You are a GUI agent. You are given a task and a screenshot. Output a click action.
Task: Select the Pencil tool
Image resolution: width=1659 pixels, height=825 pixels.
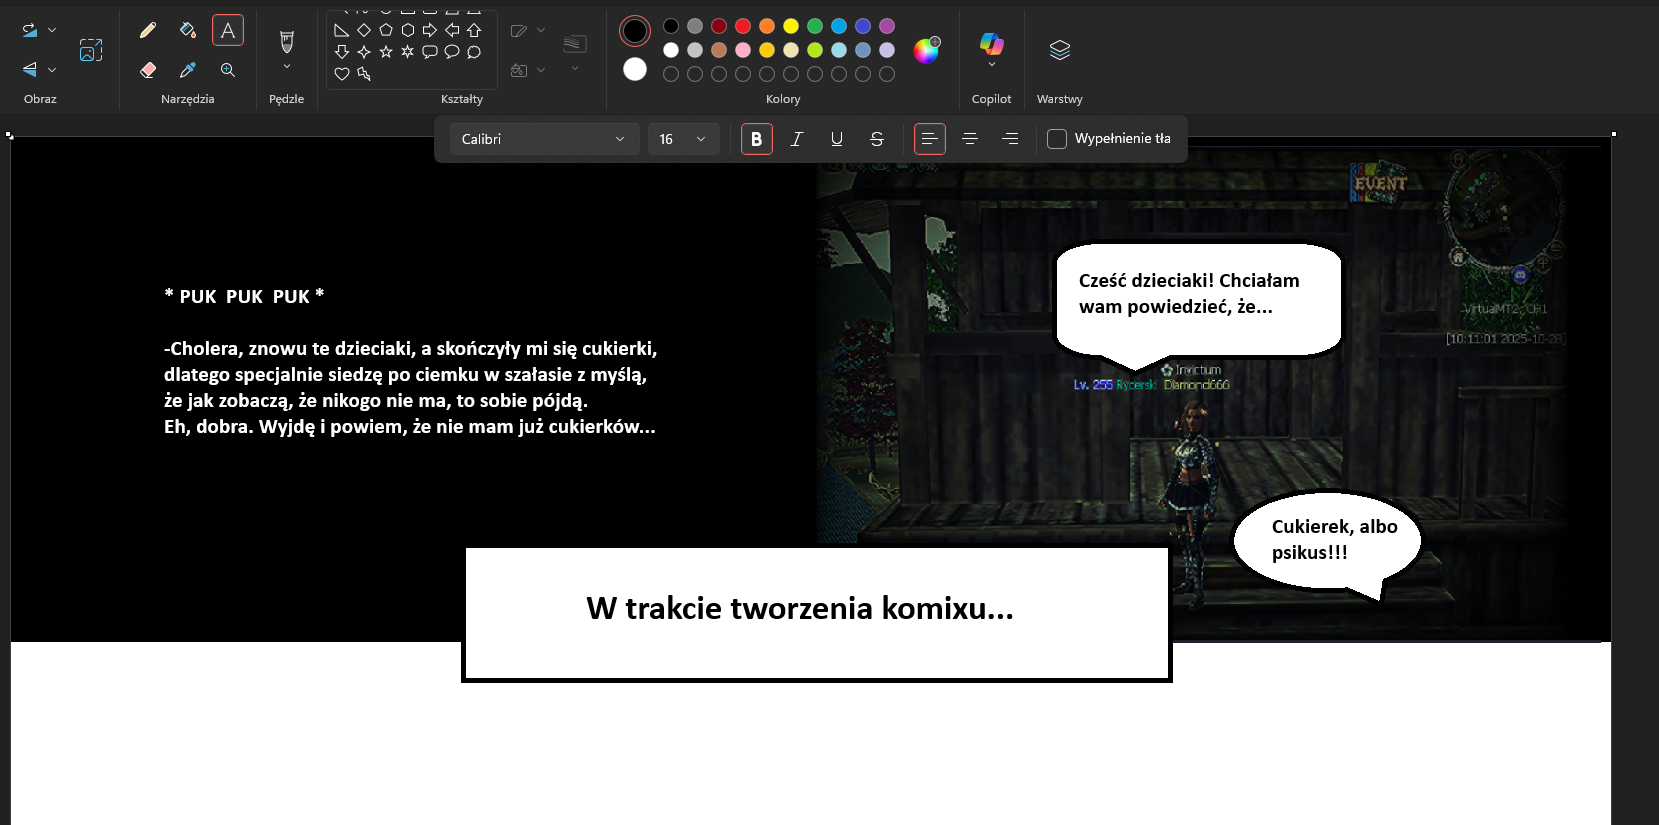(148, 30)
